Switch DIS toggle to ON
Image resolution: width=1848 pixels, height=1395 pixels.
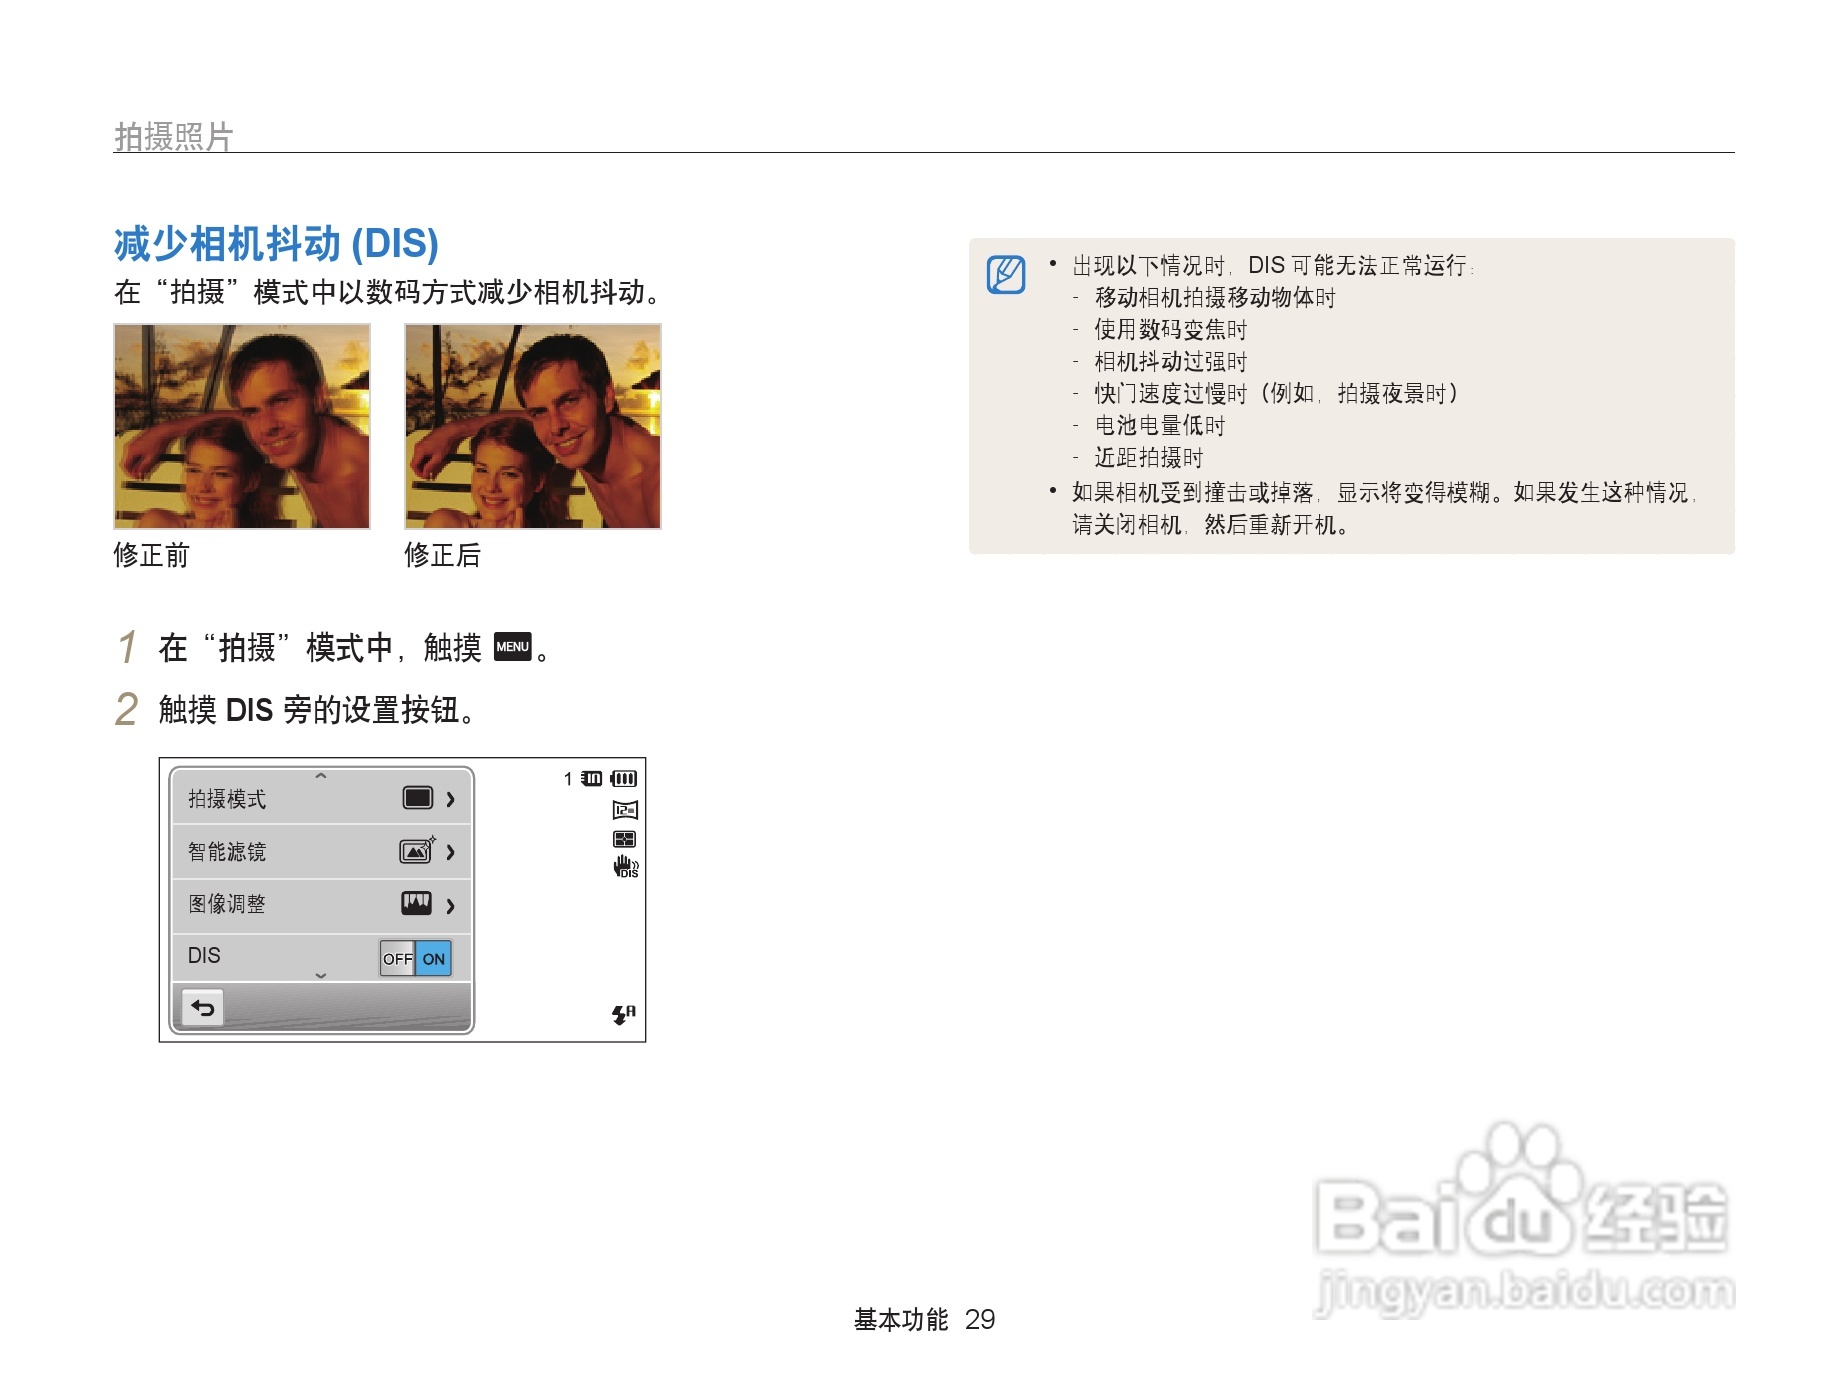[x=434, y=958]
